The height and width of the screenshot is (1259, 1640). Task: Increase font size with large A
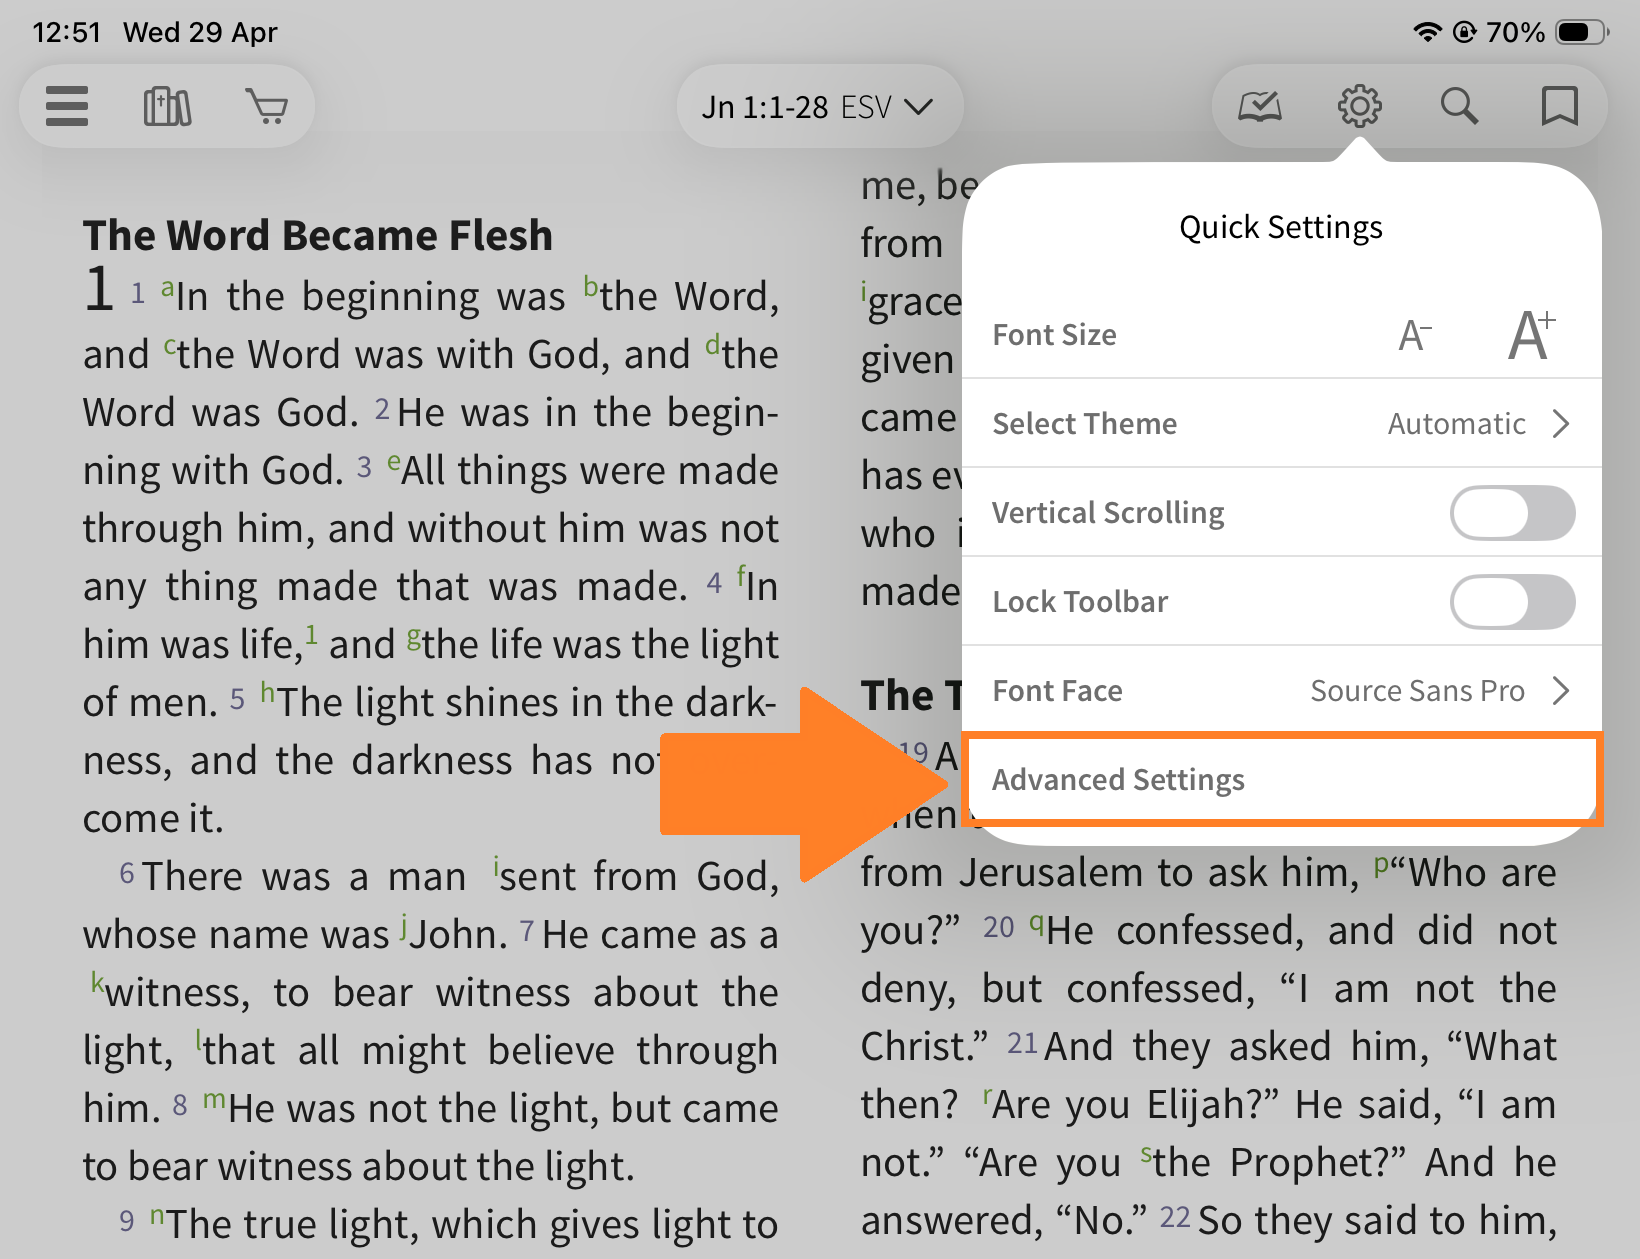(x=1531, y=334)
